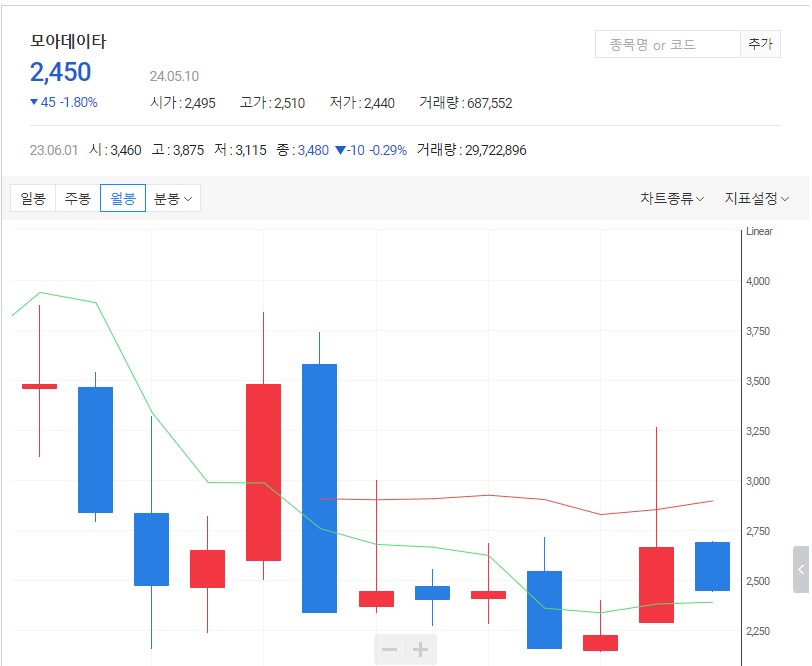This screenshot has height=666, width=812.
Task: Switch to 주봉 weekly candle view
Action: (x=77, y=198)
